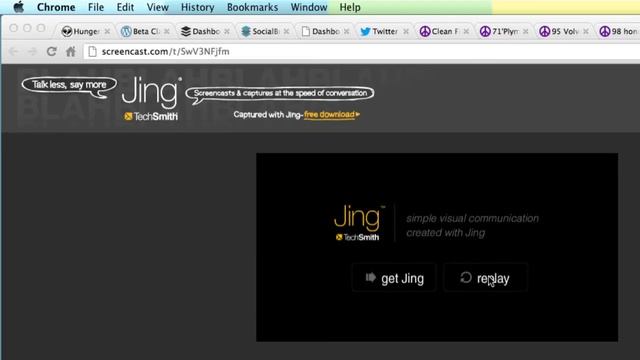This screenshot has width=640, height=360.
Task: Close the 71'Plym tab
Action: point(525,31)
